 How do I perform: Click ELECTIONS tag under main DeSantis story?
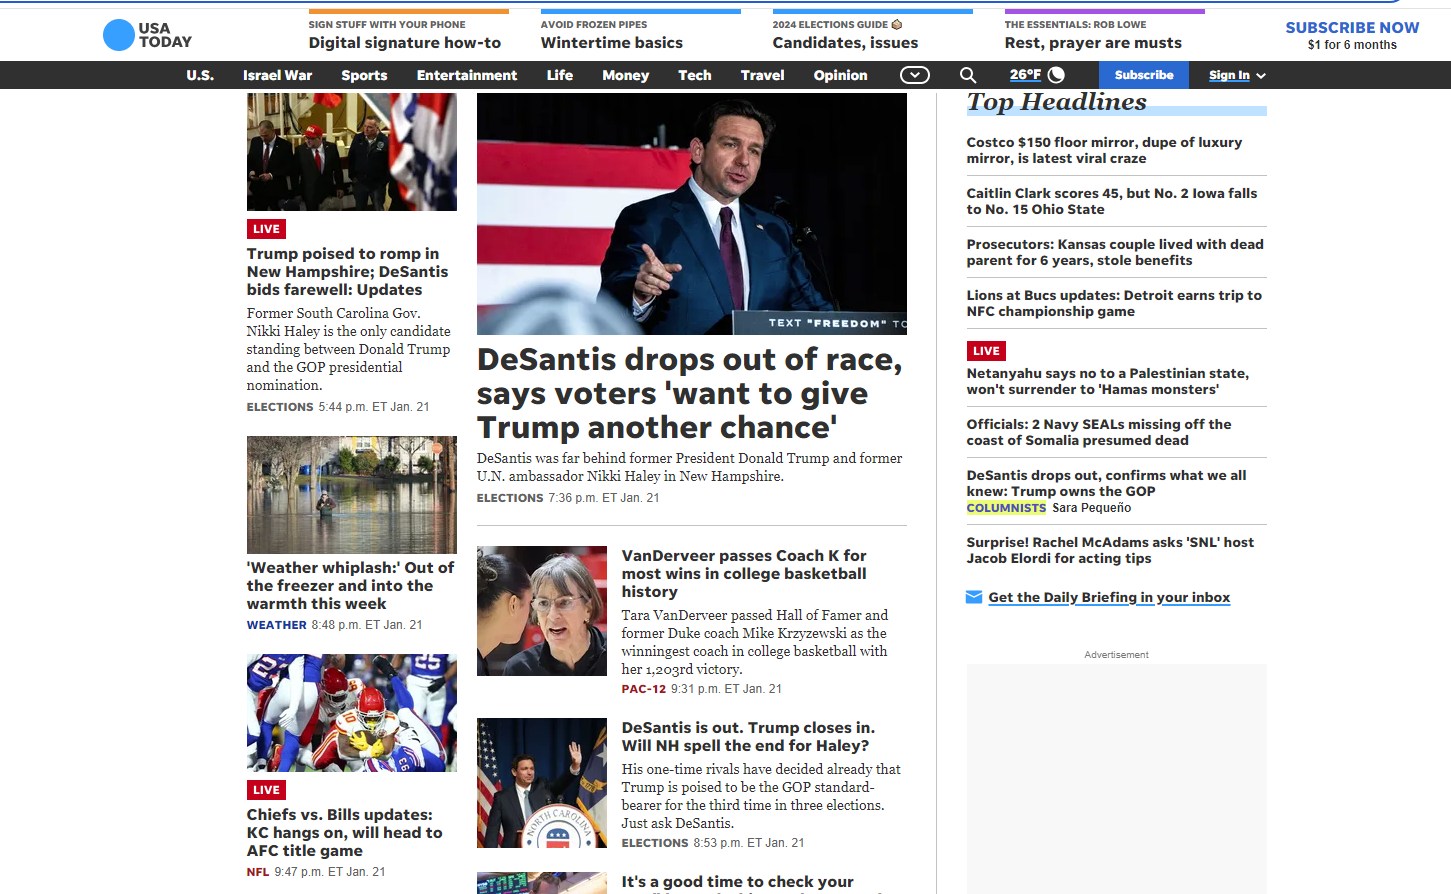[510, 498]
